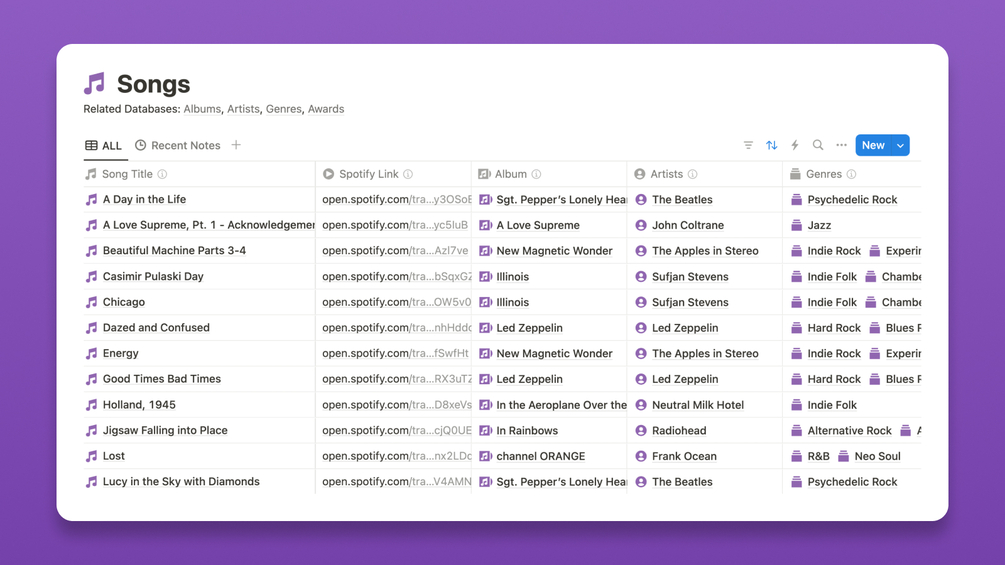Open Hard Rock genre in Good Times Bad Times row
Viewport: 1005px width, 565px height.
click(834, 379)
